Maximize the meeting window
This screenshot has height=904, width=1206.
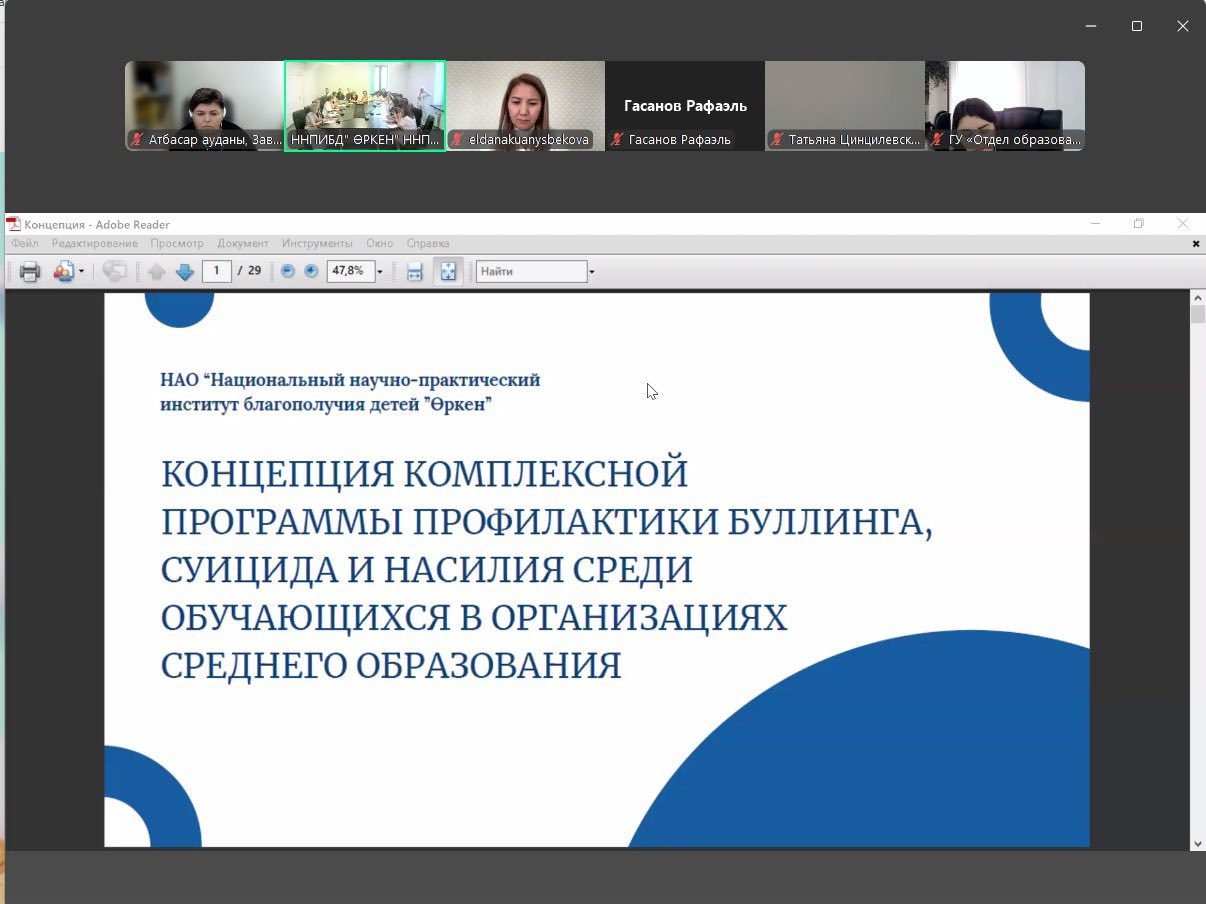click(x=1137, y=27)
